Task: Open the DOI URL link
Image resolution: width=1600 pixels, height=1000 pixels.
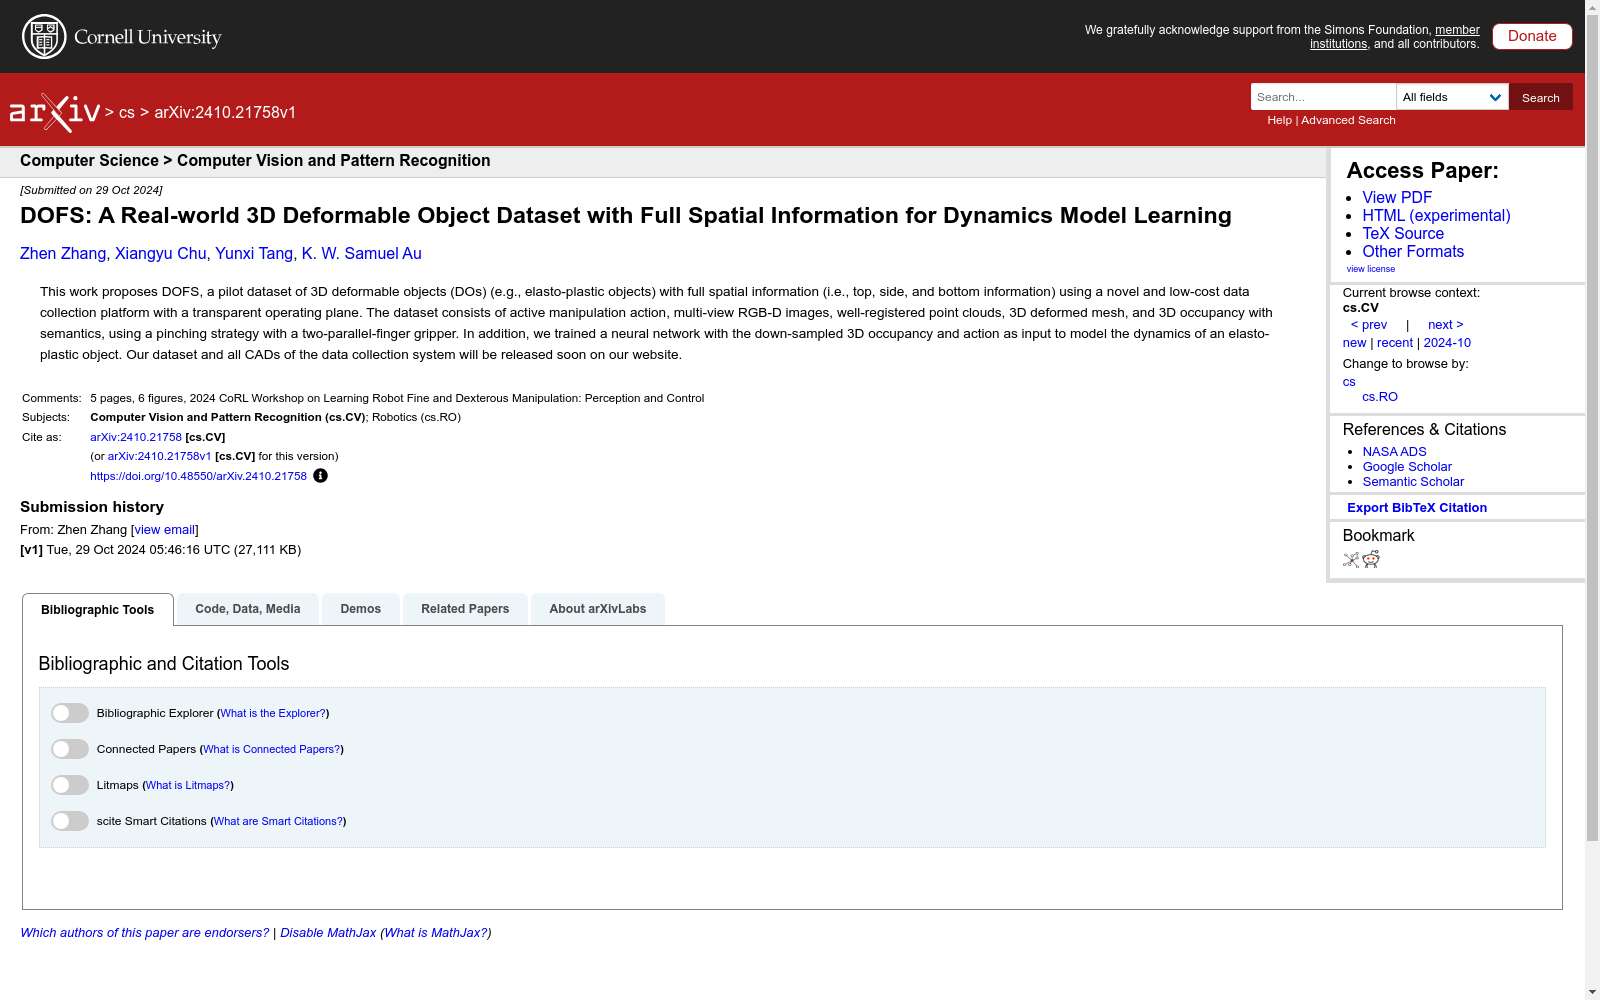Action: (198, 476)
